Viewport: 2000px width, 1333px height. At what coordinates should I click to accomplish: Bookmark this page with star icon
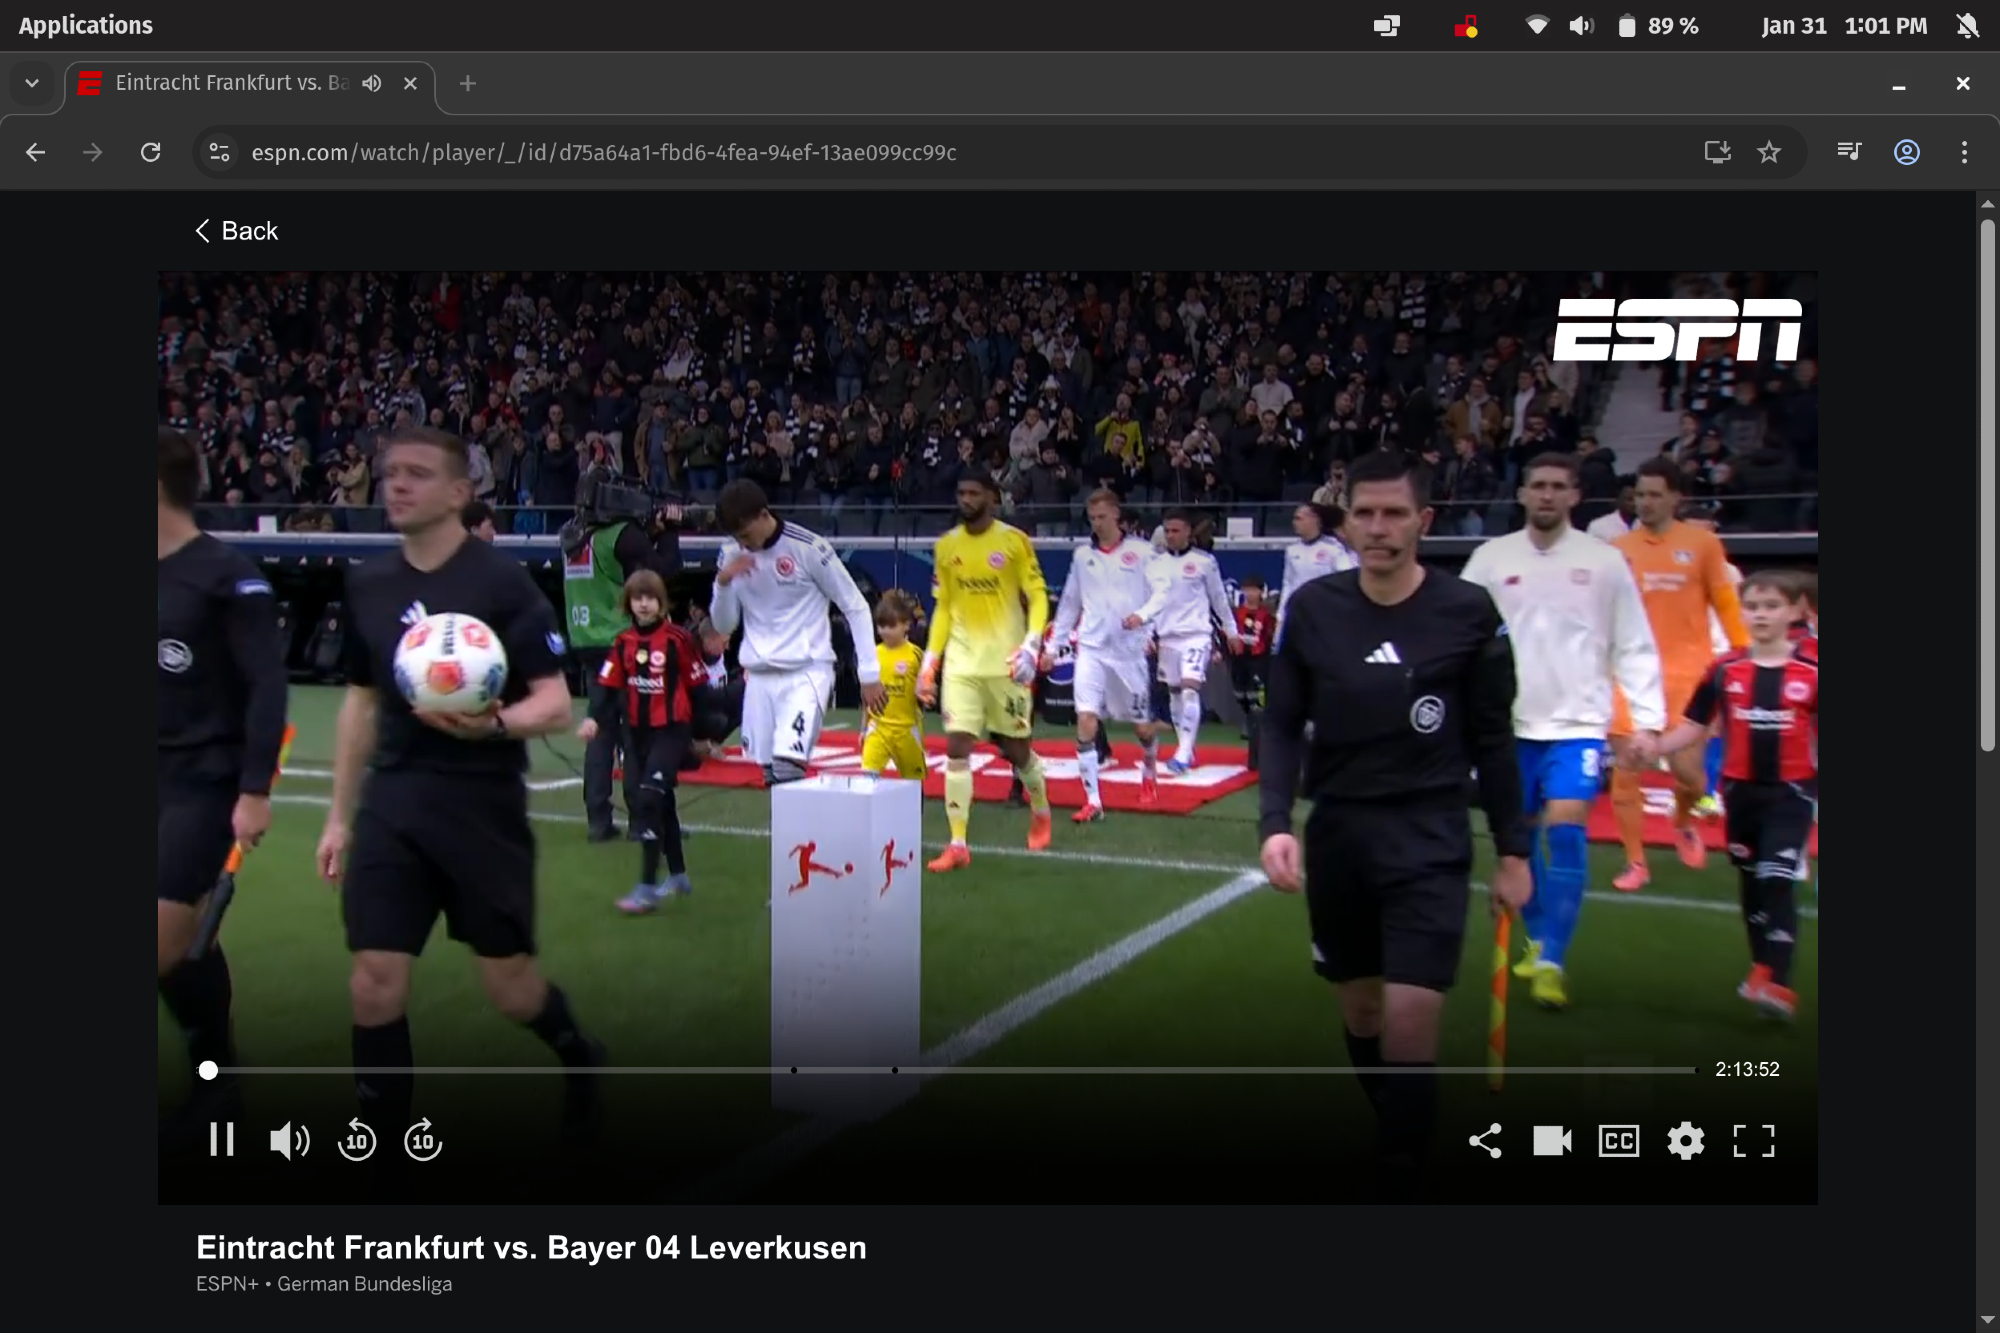tap(1769, 152)
